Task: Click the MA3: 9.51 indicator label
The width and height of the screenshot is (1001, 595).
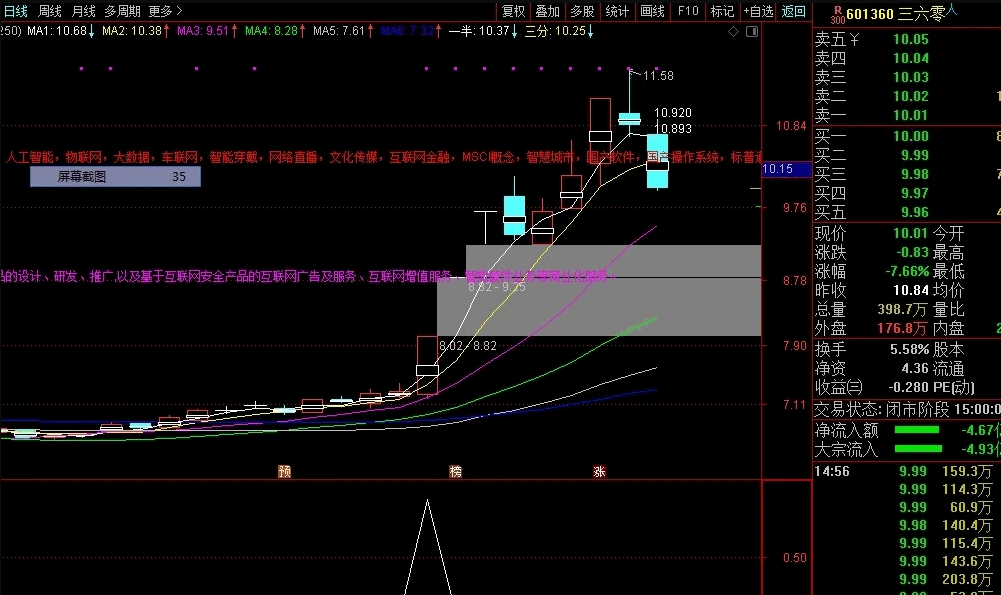Action: click(207, 31)
